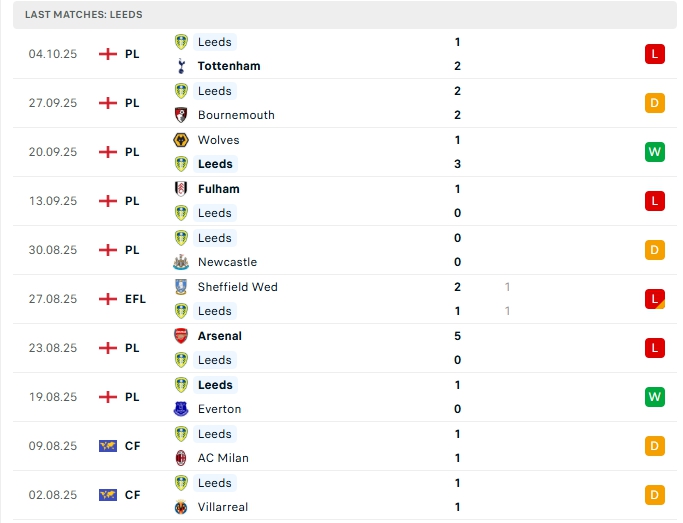
Task: Click the orange D badge for Bournemouth match
Action: pos(655,103)
